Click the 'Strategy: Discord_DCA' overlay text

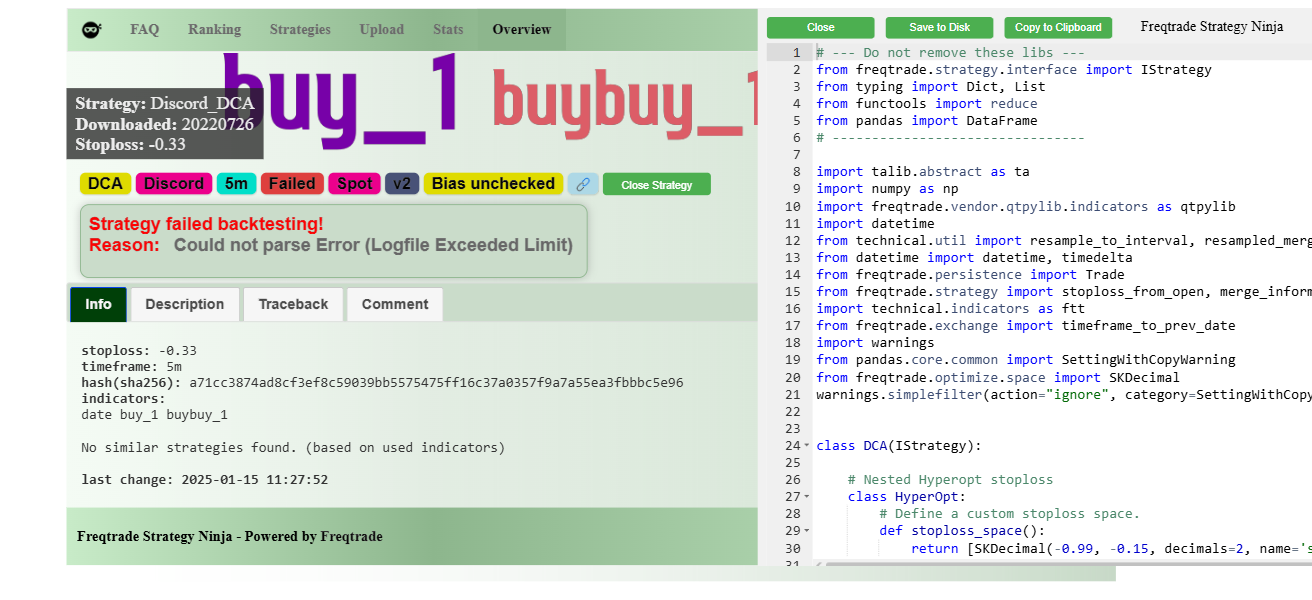[x=164, y=104]
